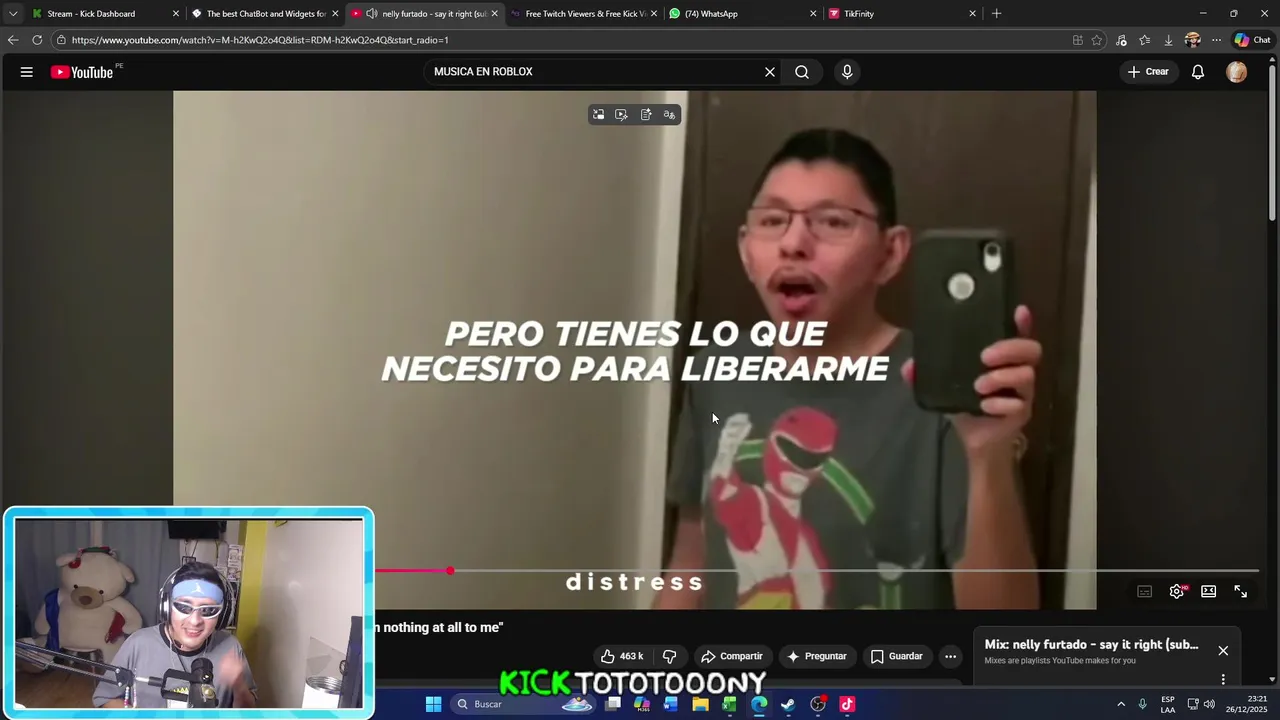Open a new browser tab
1280x720 pixels.
tap(996, 14)
